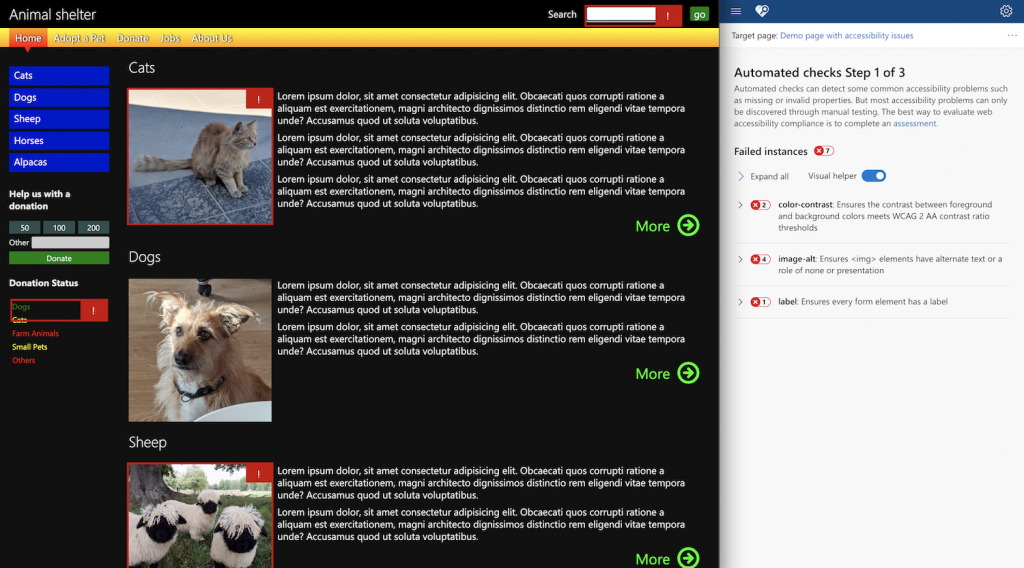Choose the 50 donation amount
Image resolution: width=1024 pixels, height=568 pixels.
(x=25, y=228)
